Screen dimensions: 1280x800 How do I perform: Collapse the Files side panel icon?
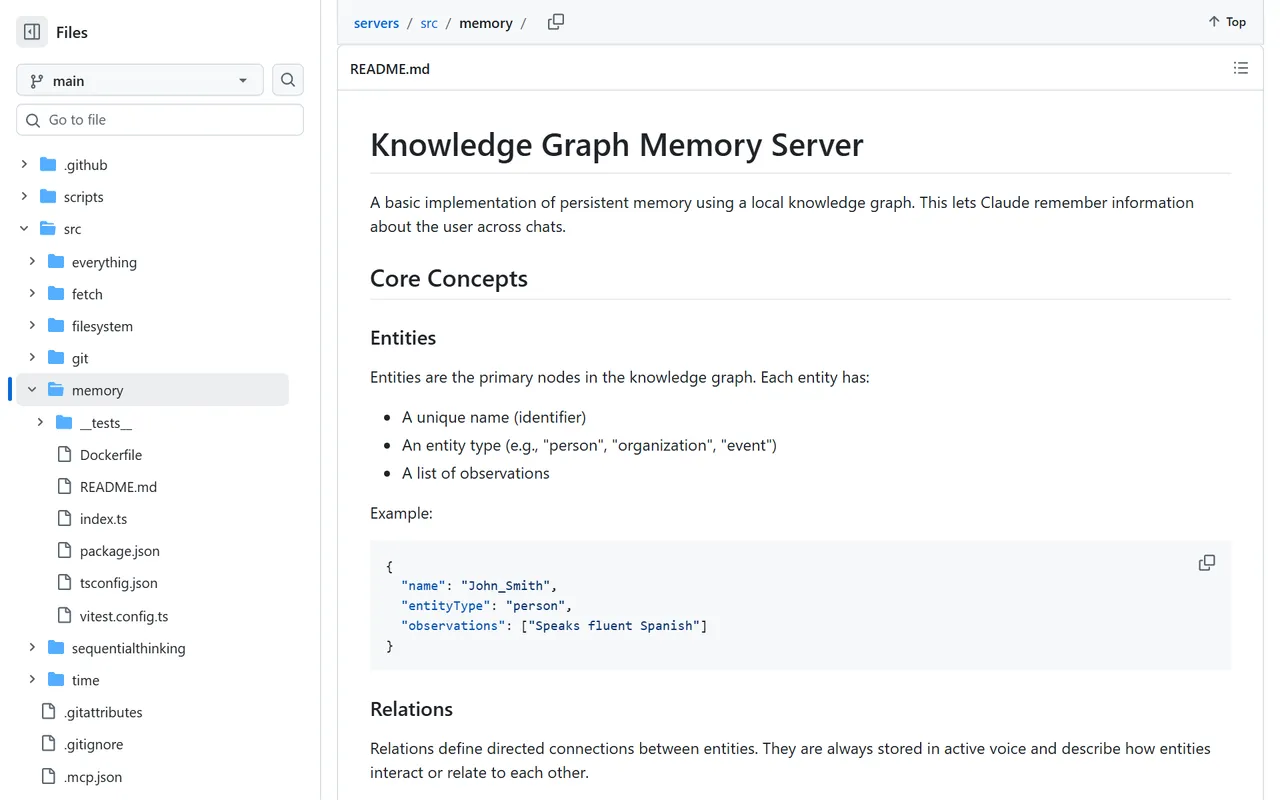(32, 32)
